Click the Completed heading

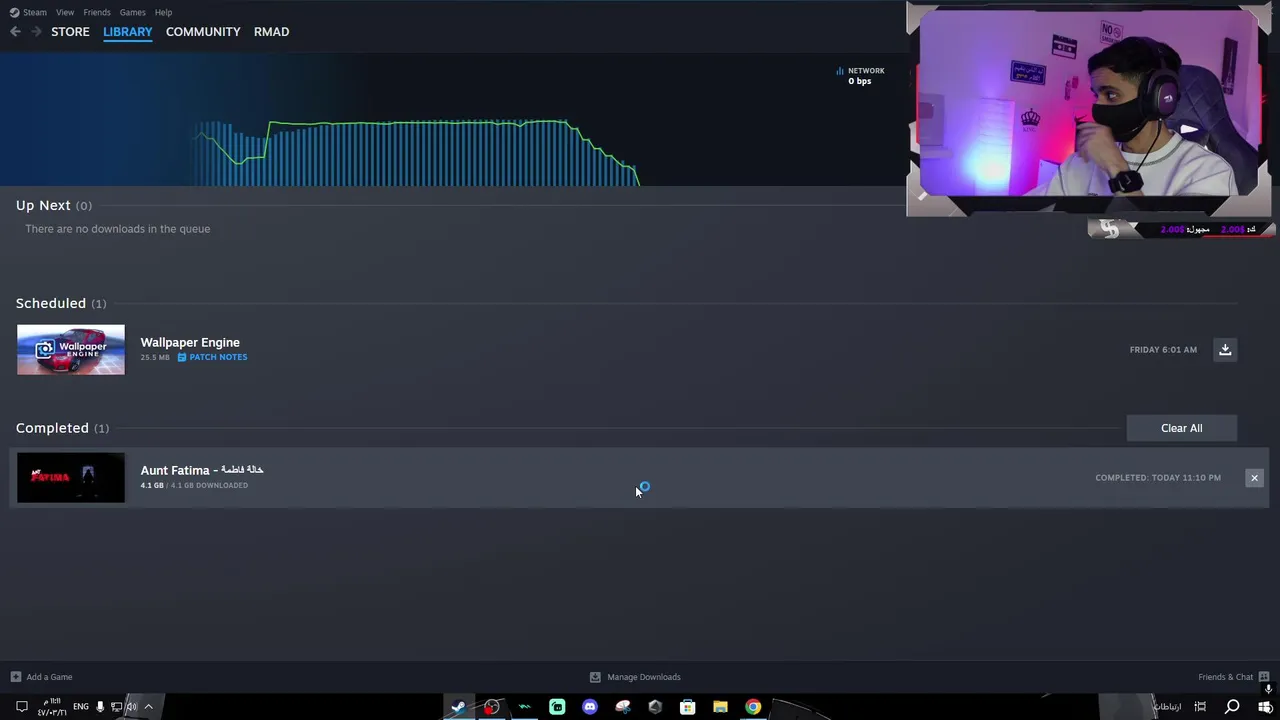click(x=52, y=428)
